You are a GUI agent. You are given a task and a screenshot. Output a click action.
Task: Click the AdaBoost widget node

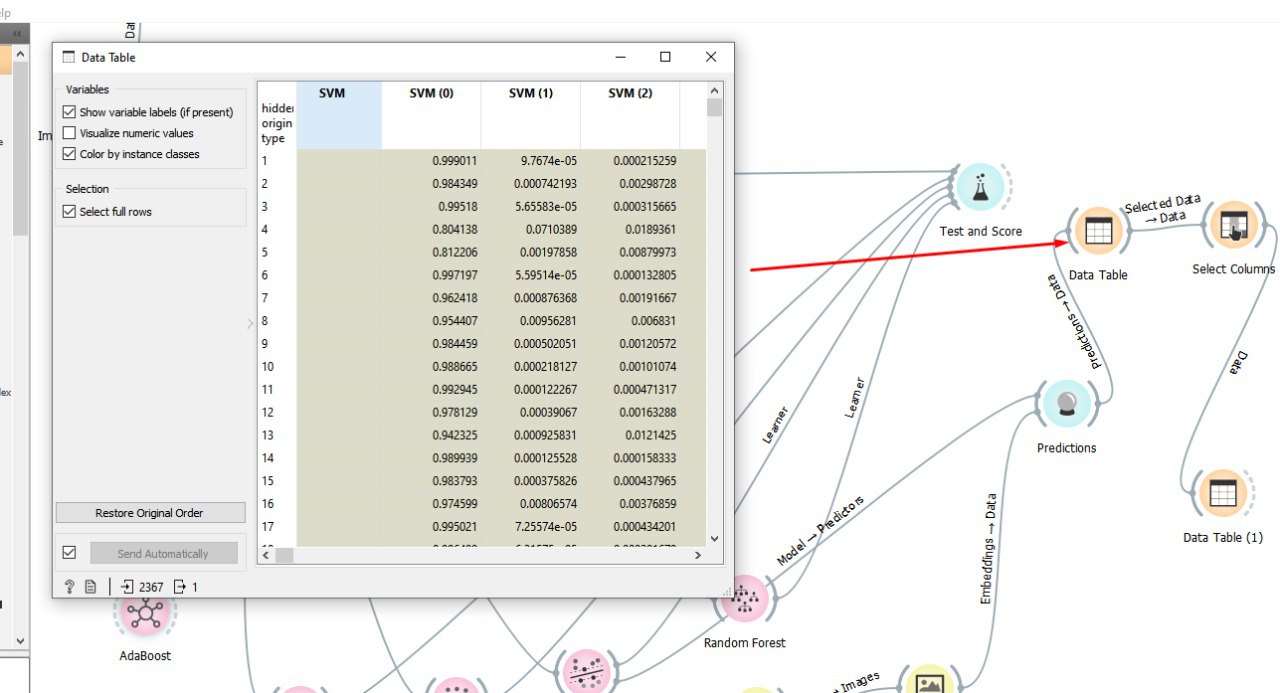click(145, 615)
